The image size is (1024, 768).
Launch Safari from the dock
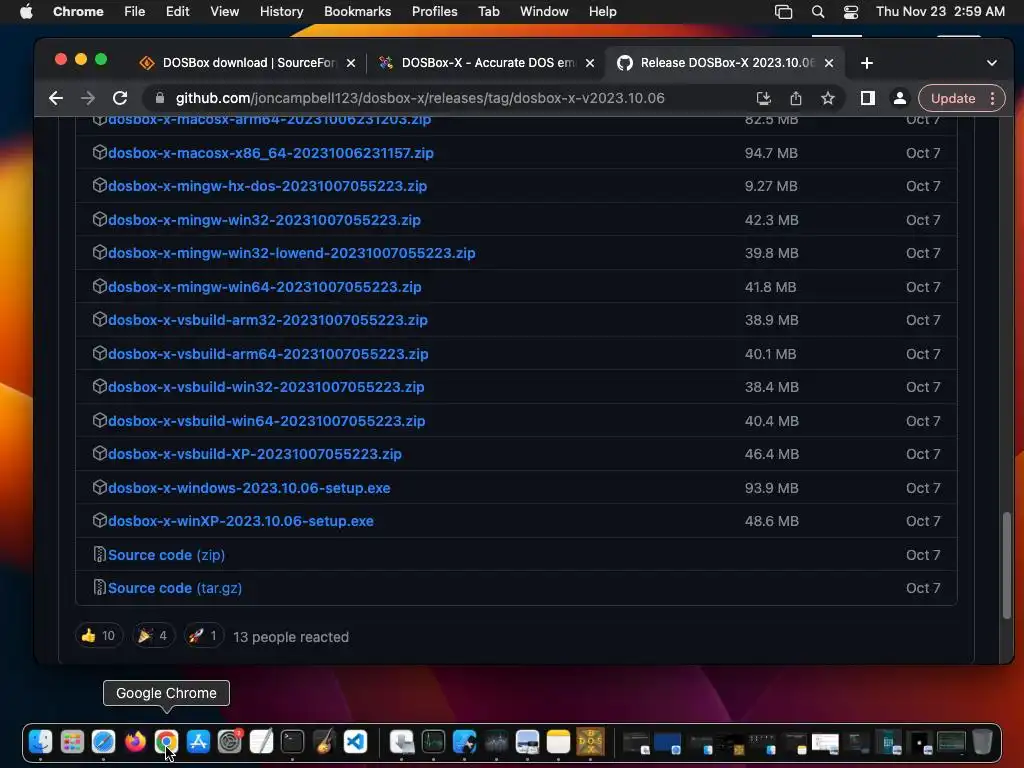coord(103,742)
